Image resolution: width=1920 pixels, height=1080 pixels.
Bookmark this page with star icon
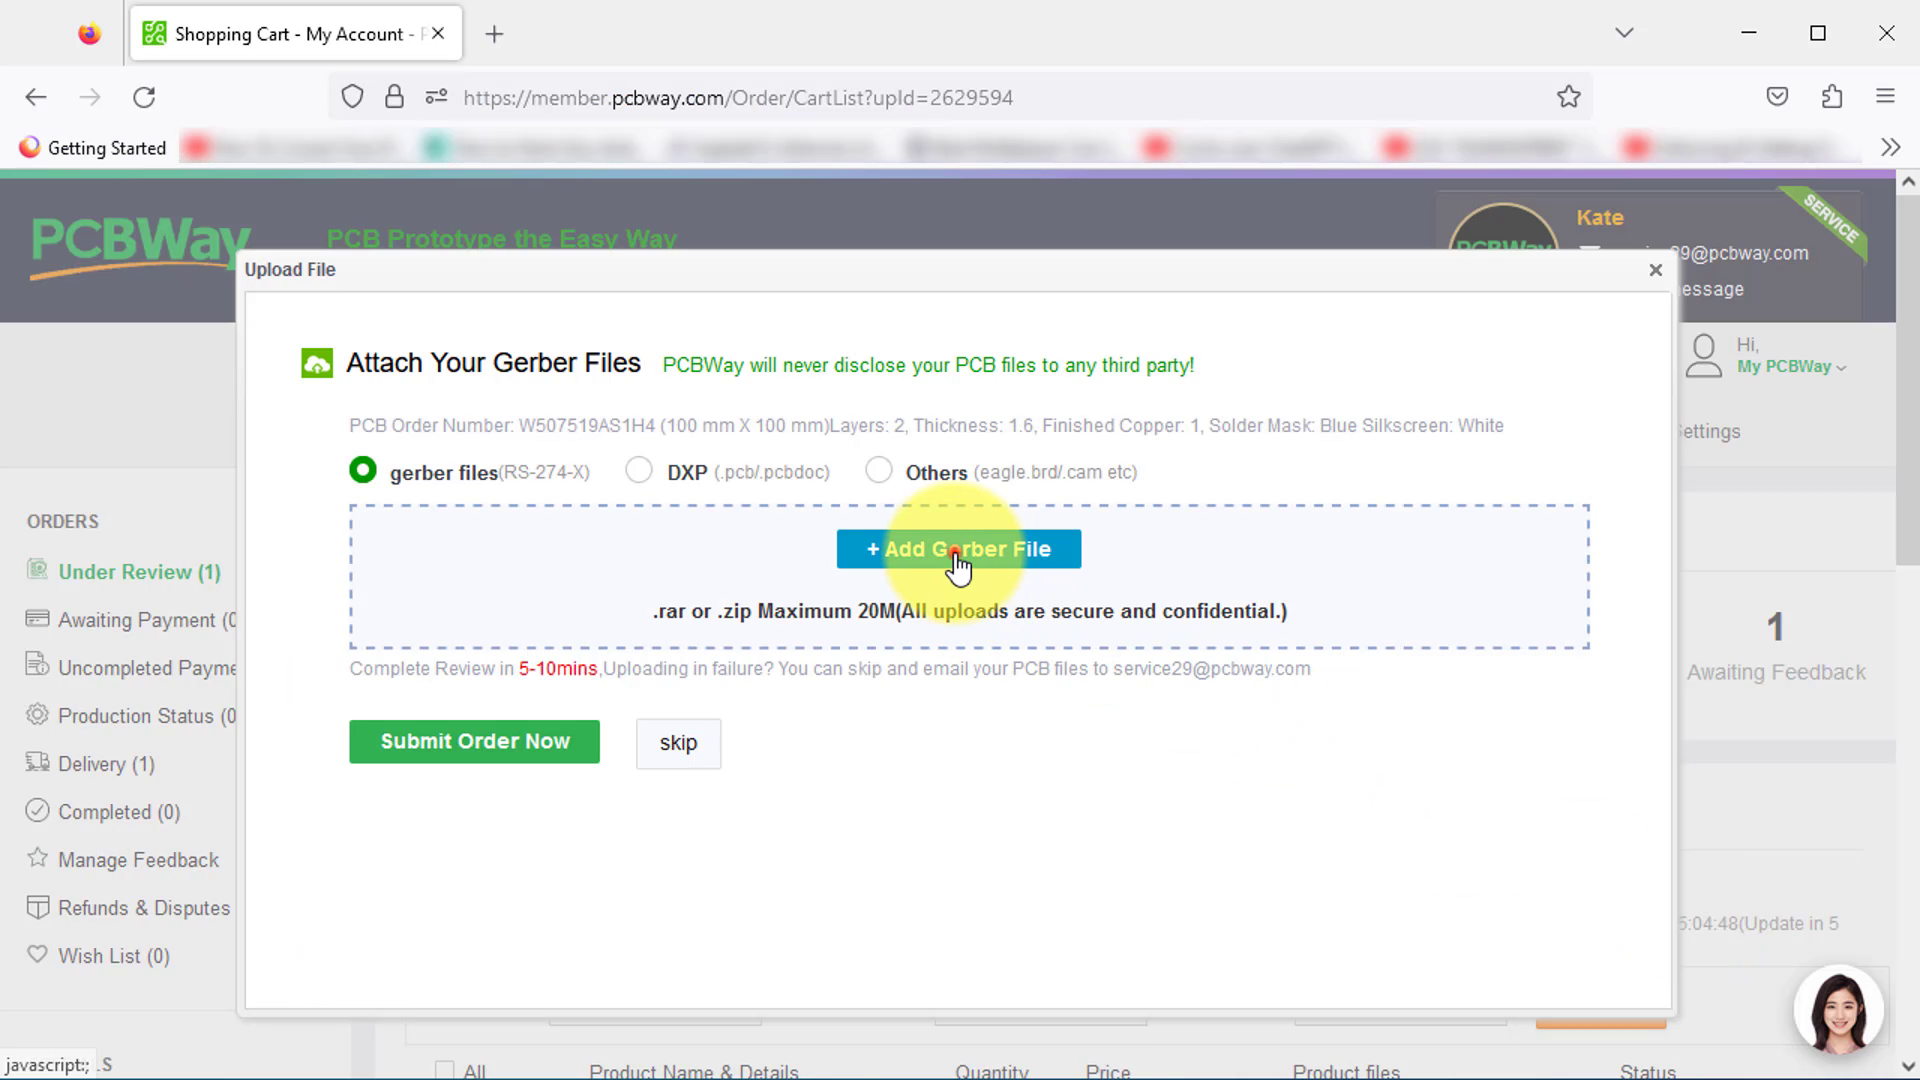pyautogui.click(x=1568, y=97)
